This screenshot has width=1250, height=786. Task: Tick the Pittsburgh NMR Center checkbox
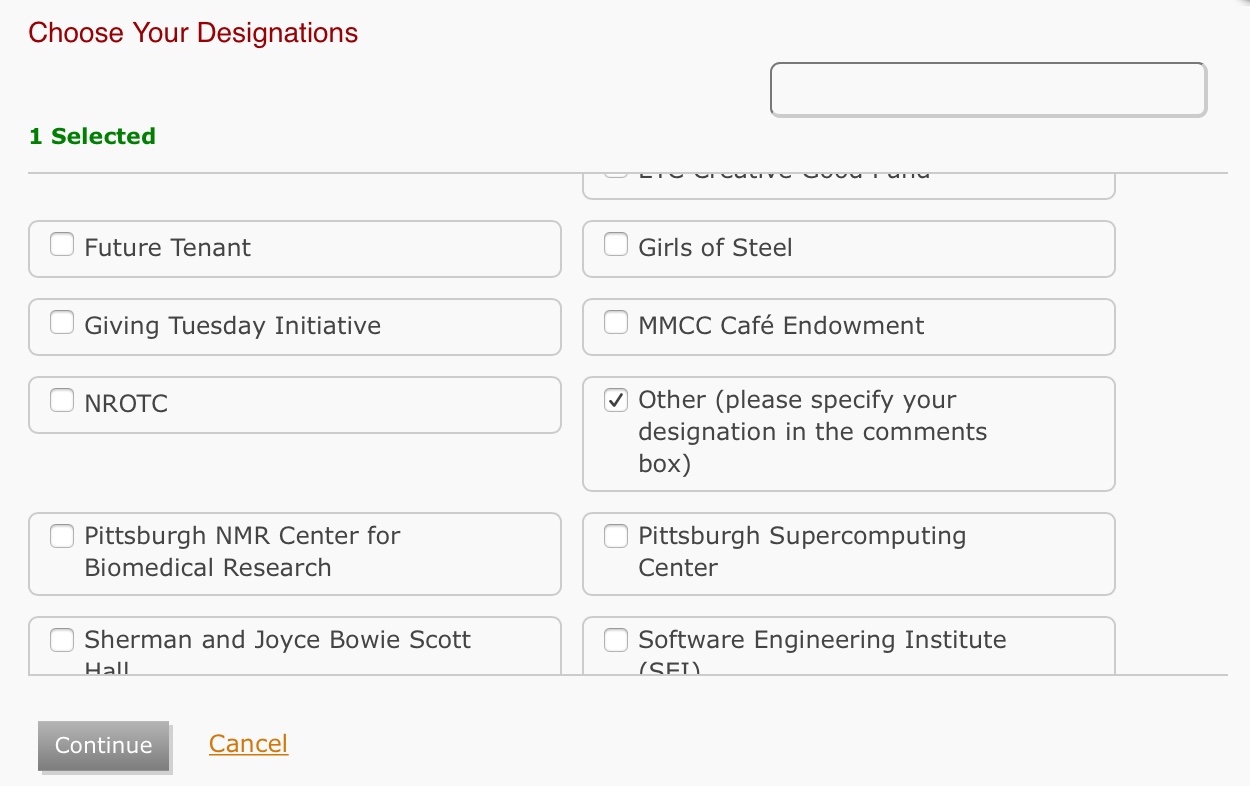(62, 537)
